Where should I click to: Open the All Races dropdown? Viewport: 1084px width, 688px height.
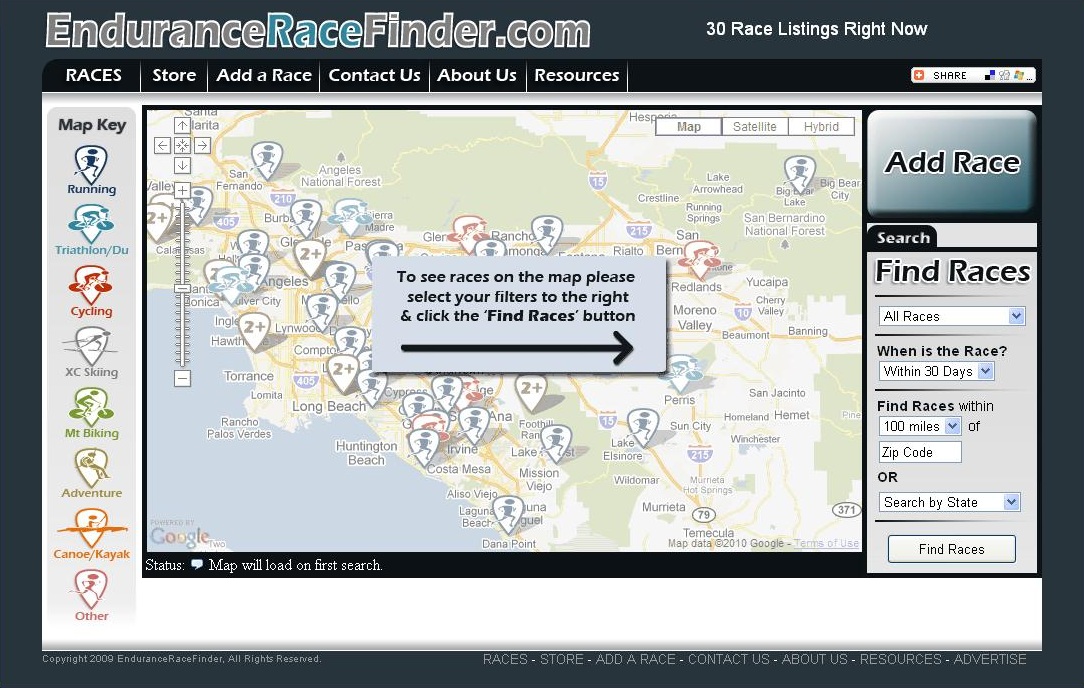click(952, 316)
